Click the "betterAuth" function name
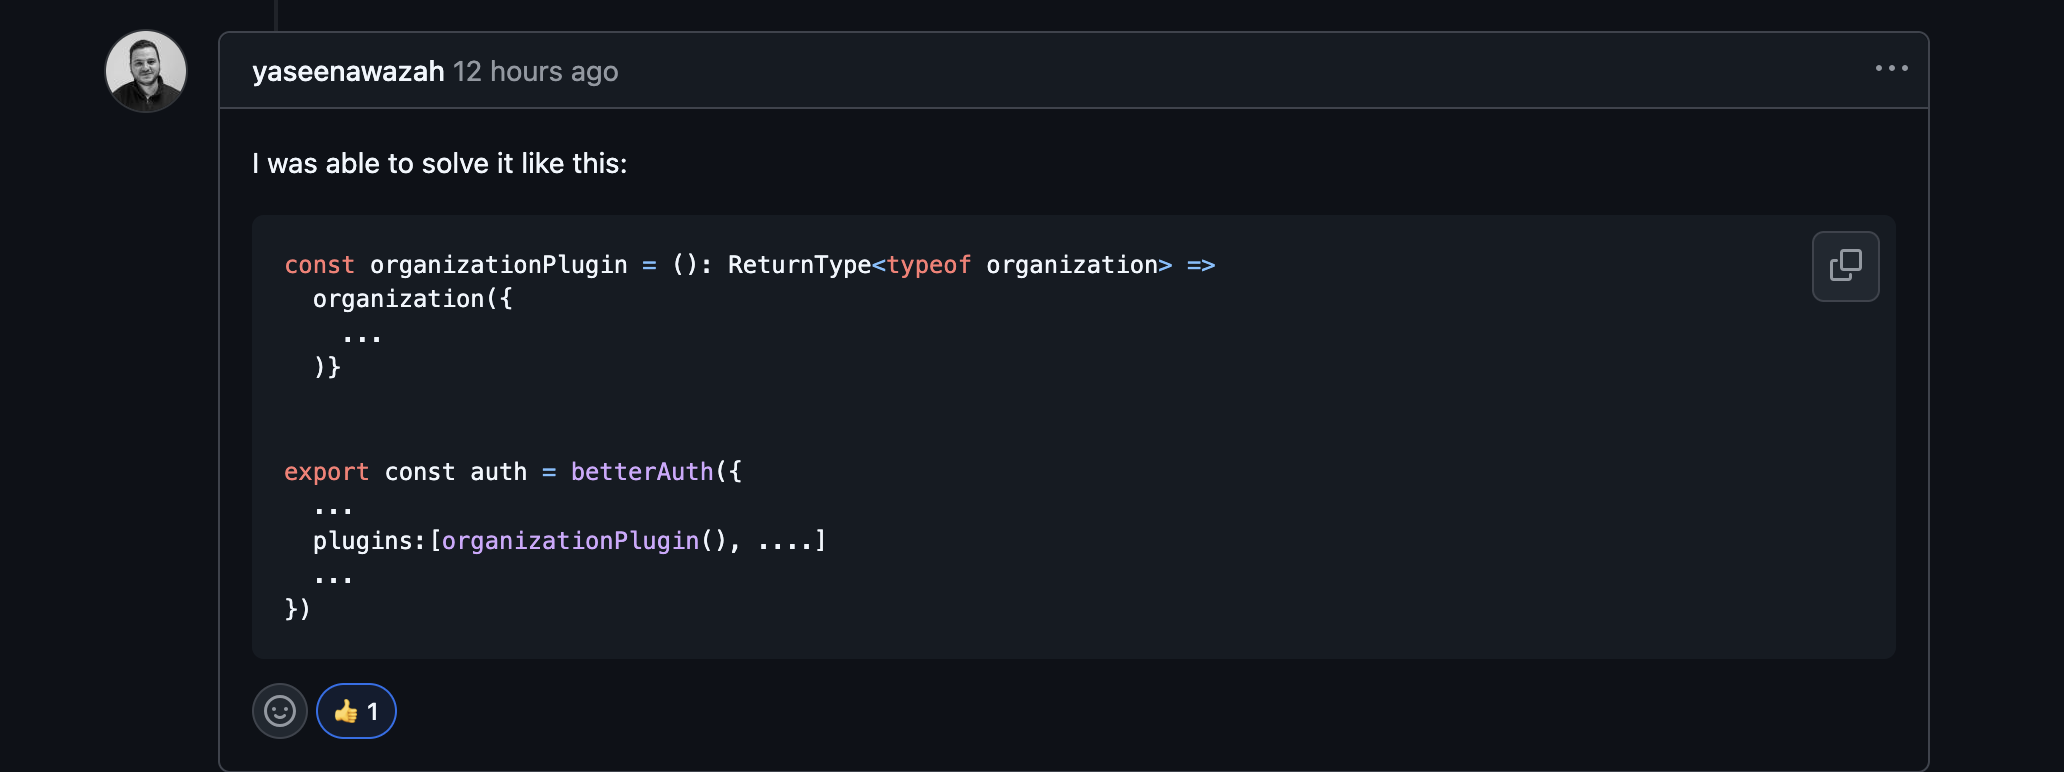The width and height of the screenshot is (2064, 772). (642, 472)
